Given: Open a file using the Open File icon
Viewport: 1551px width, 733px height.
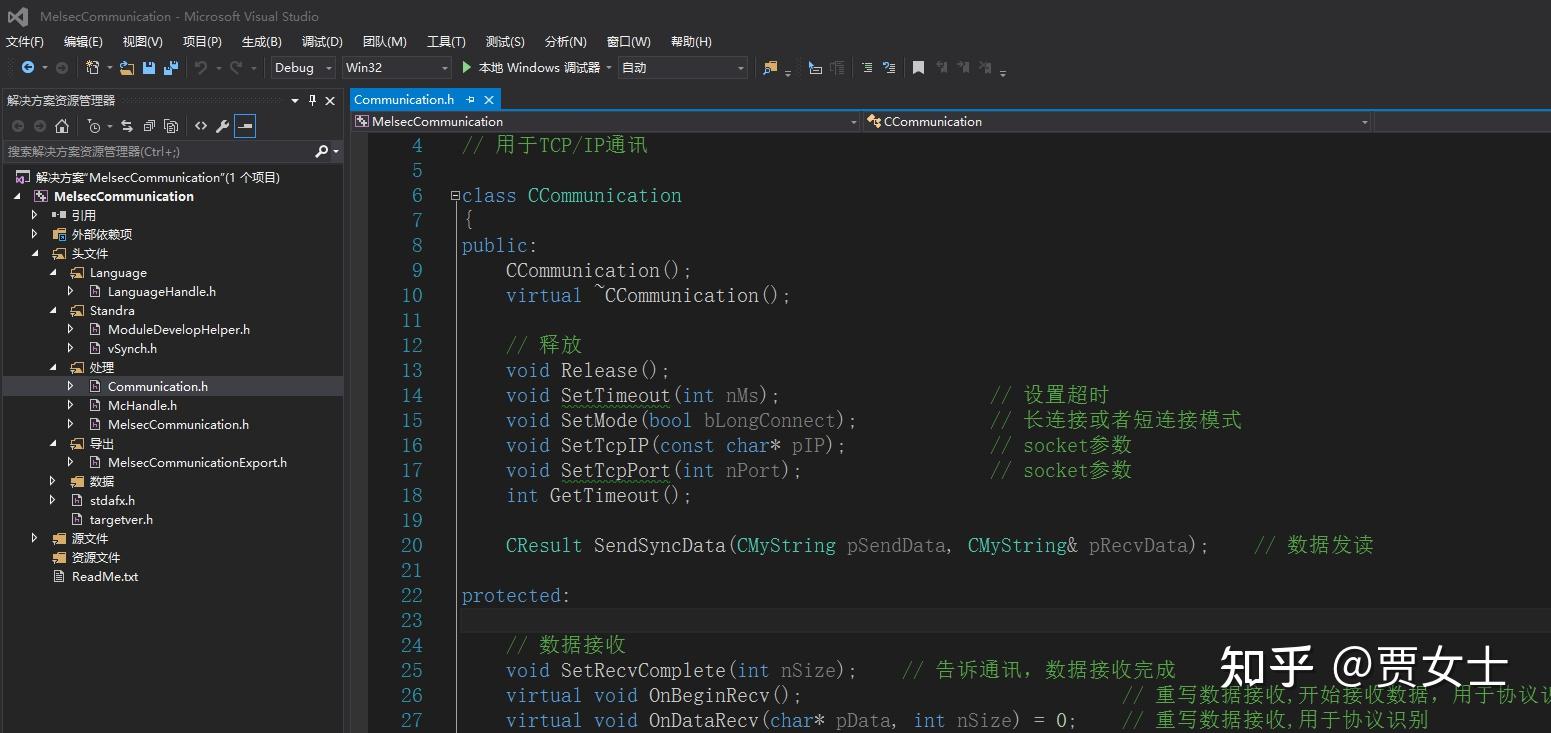Looking at the screenshot, I should click(x=127, y=68).
